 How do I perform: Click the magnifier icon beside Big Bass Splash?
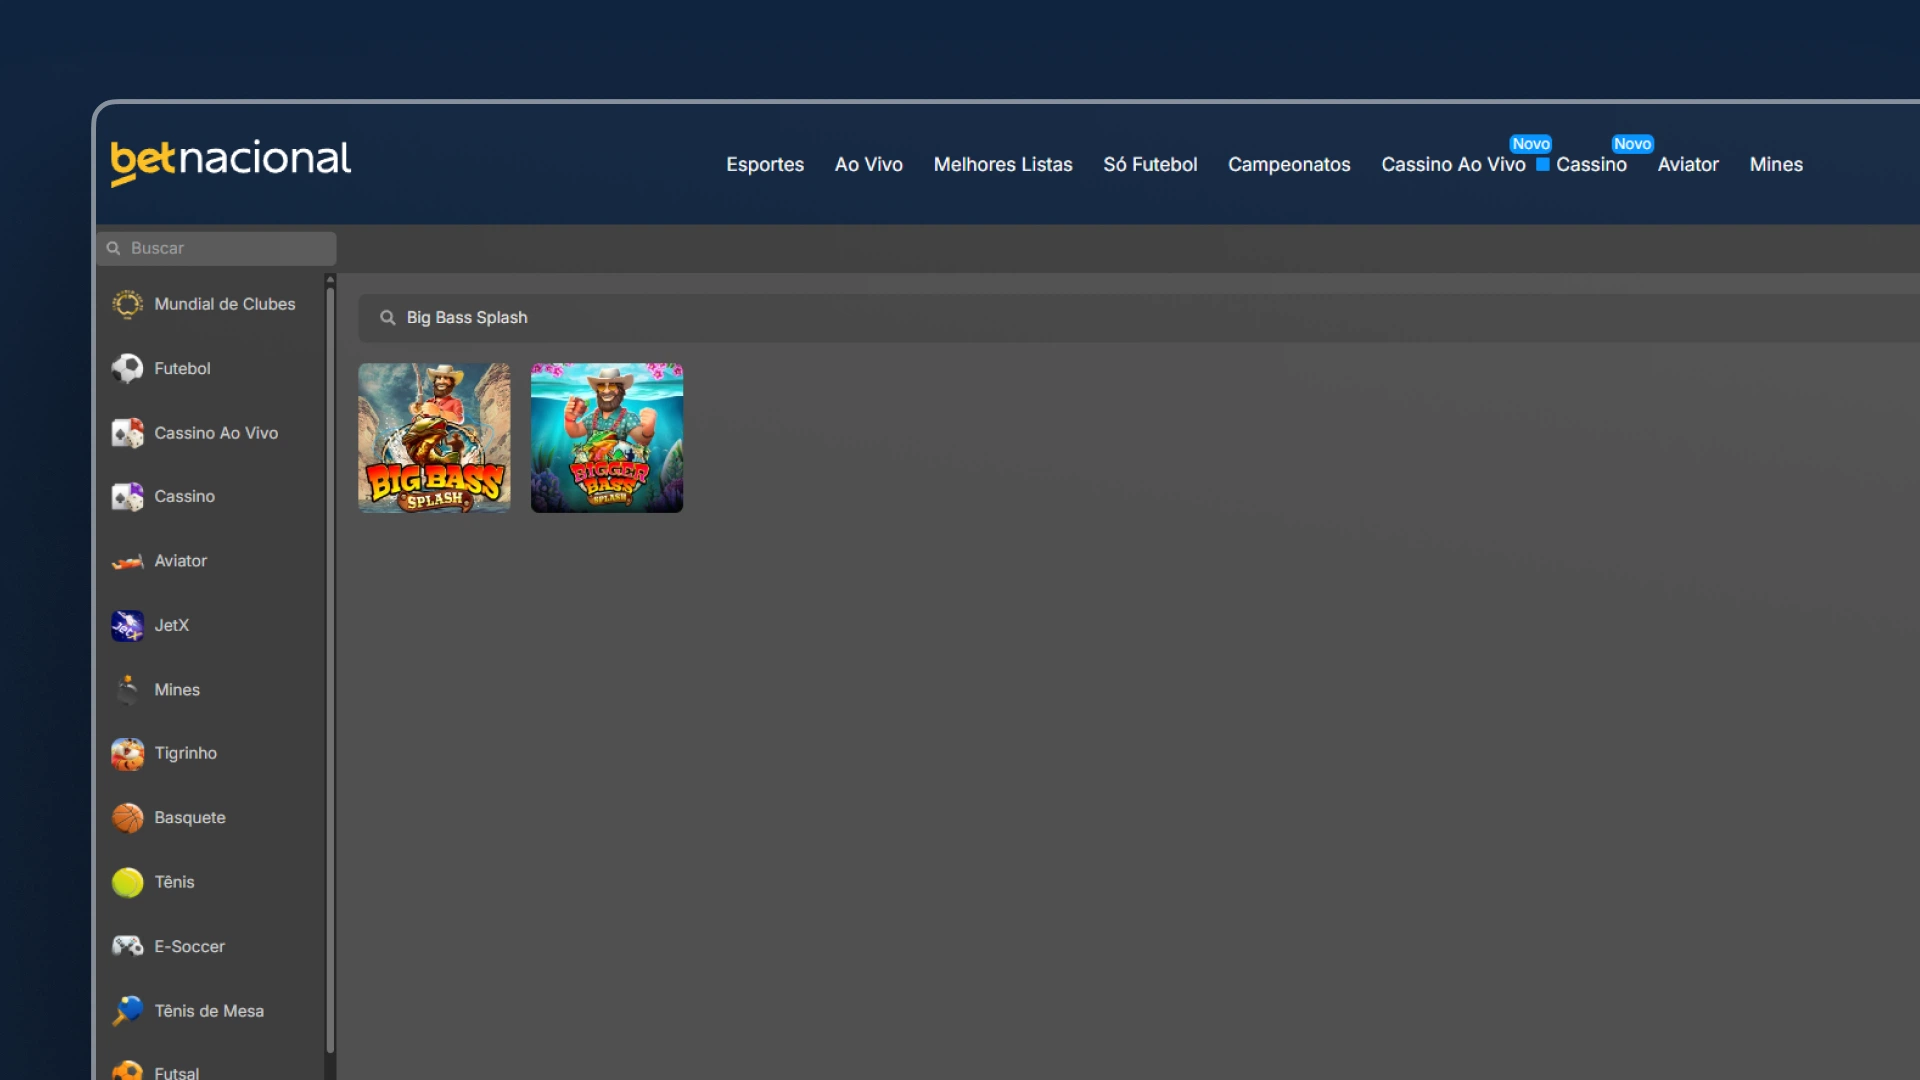[x=388, y=318]
